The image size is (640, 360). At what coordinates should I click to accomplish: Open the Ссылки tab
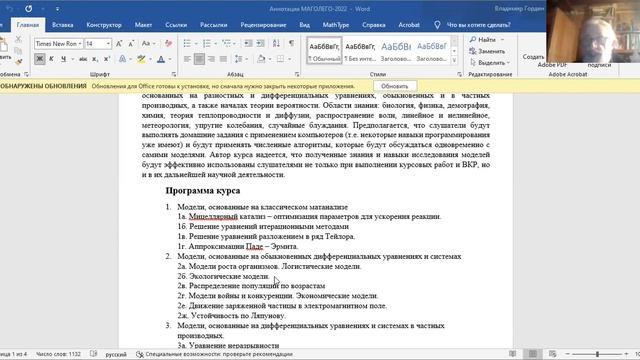click(x=176, y=25)
